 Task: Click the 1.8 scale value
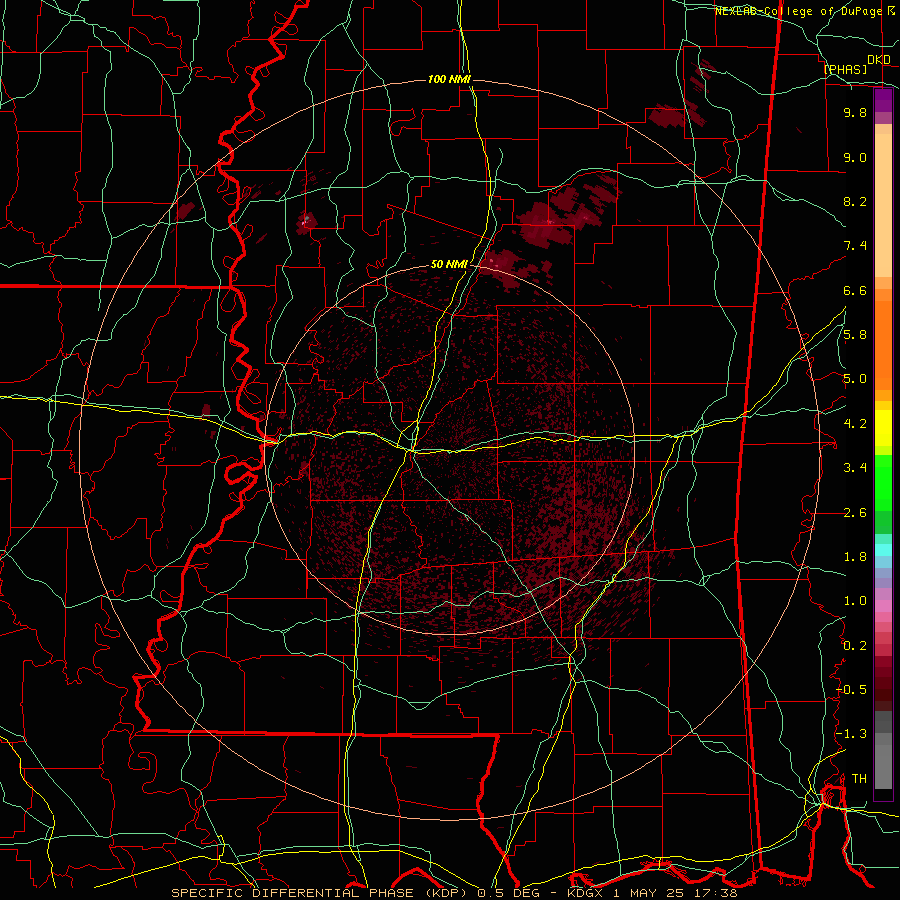click(x=855, y=557)
